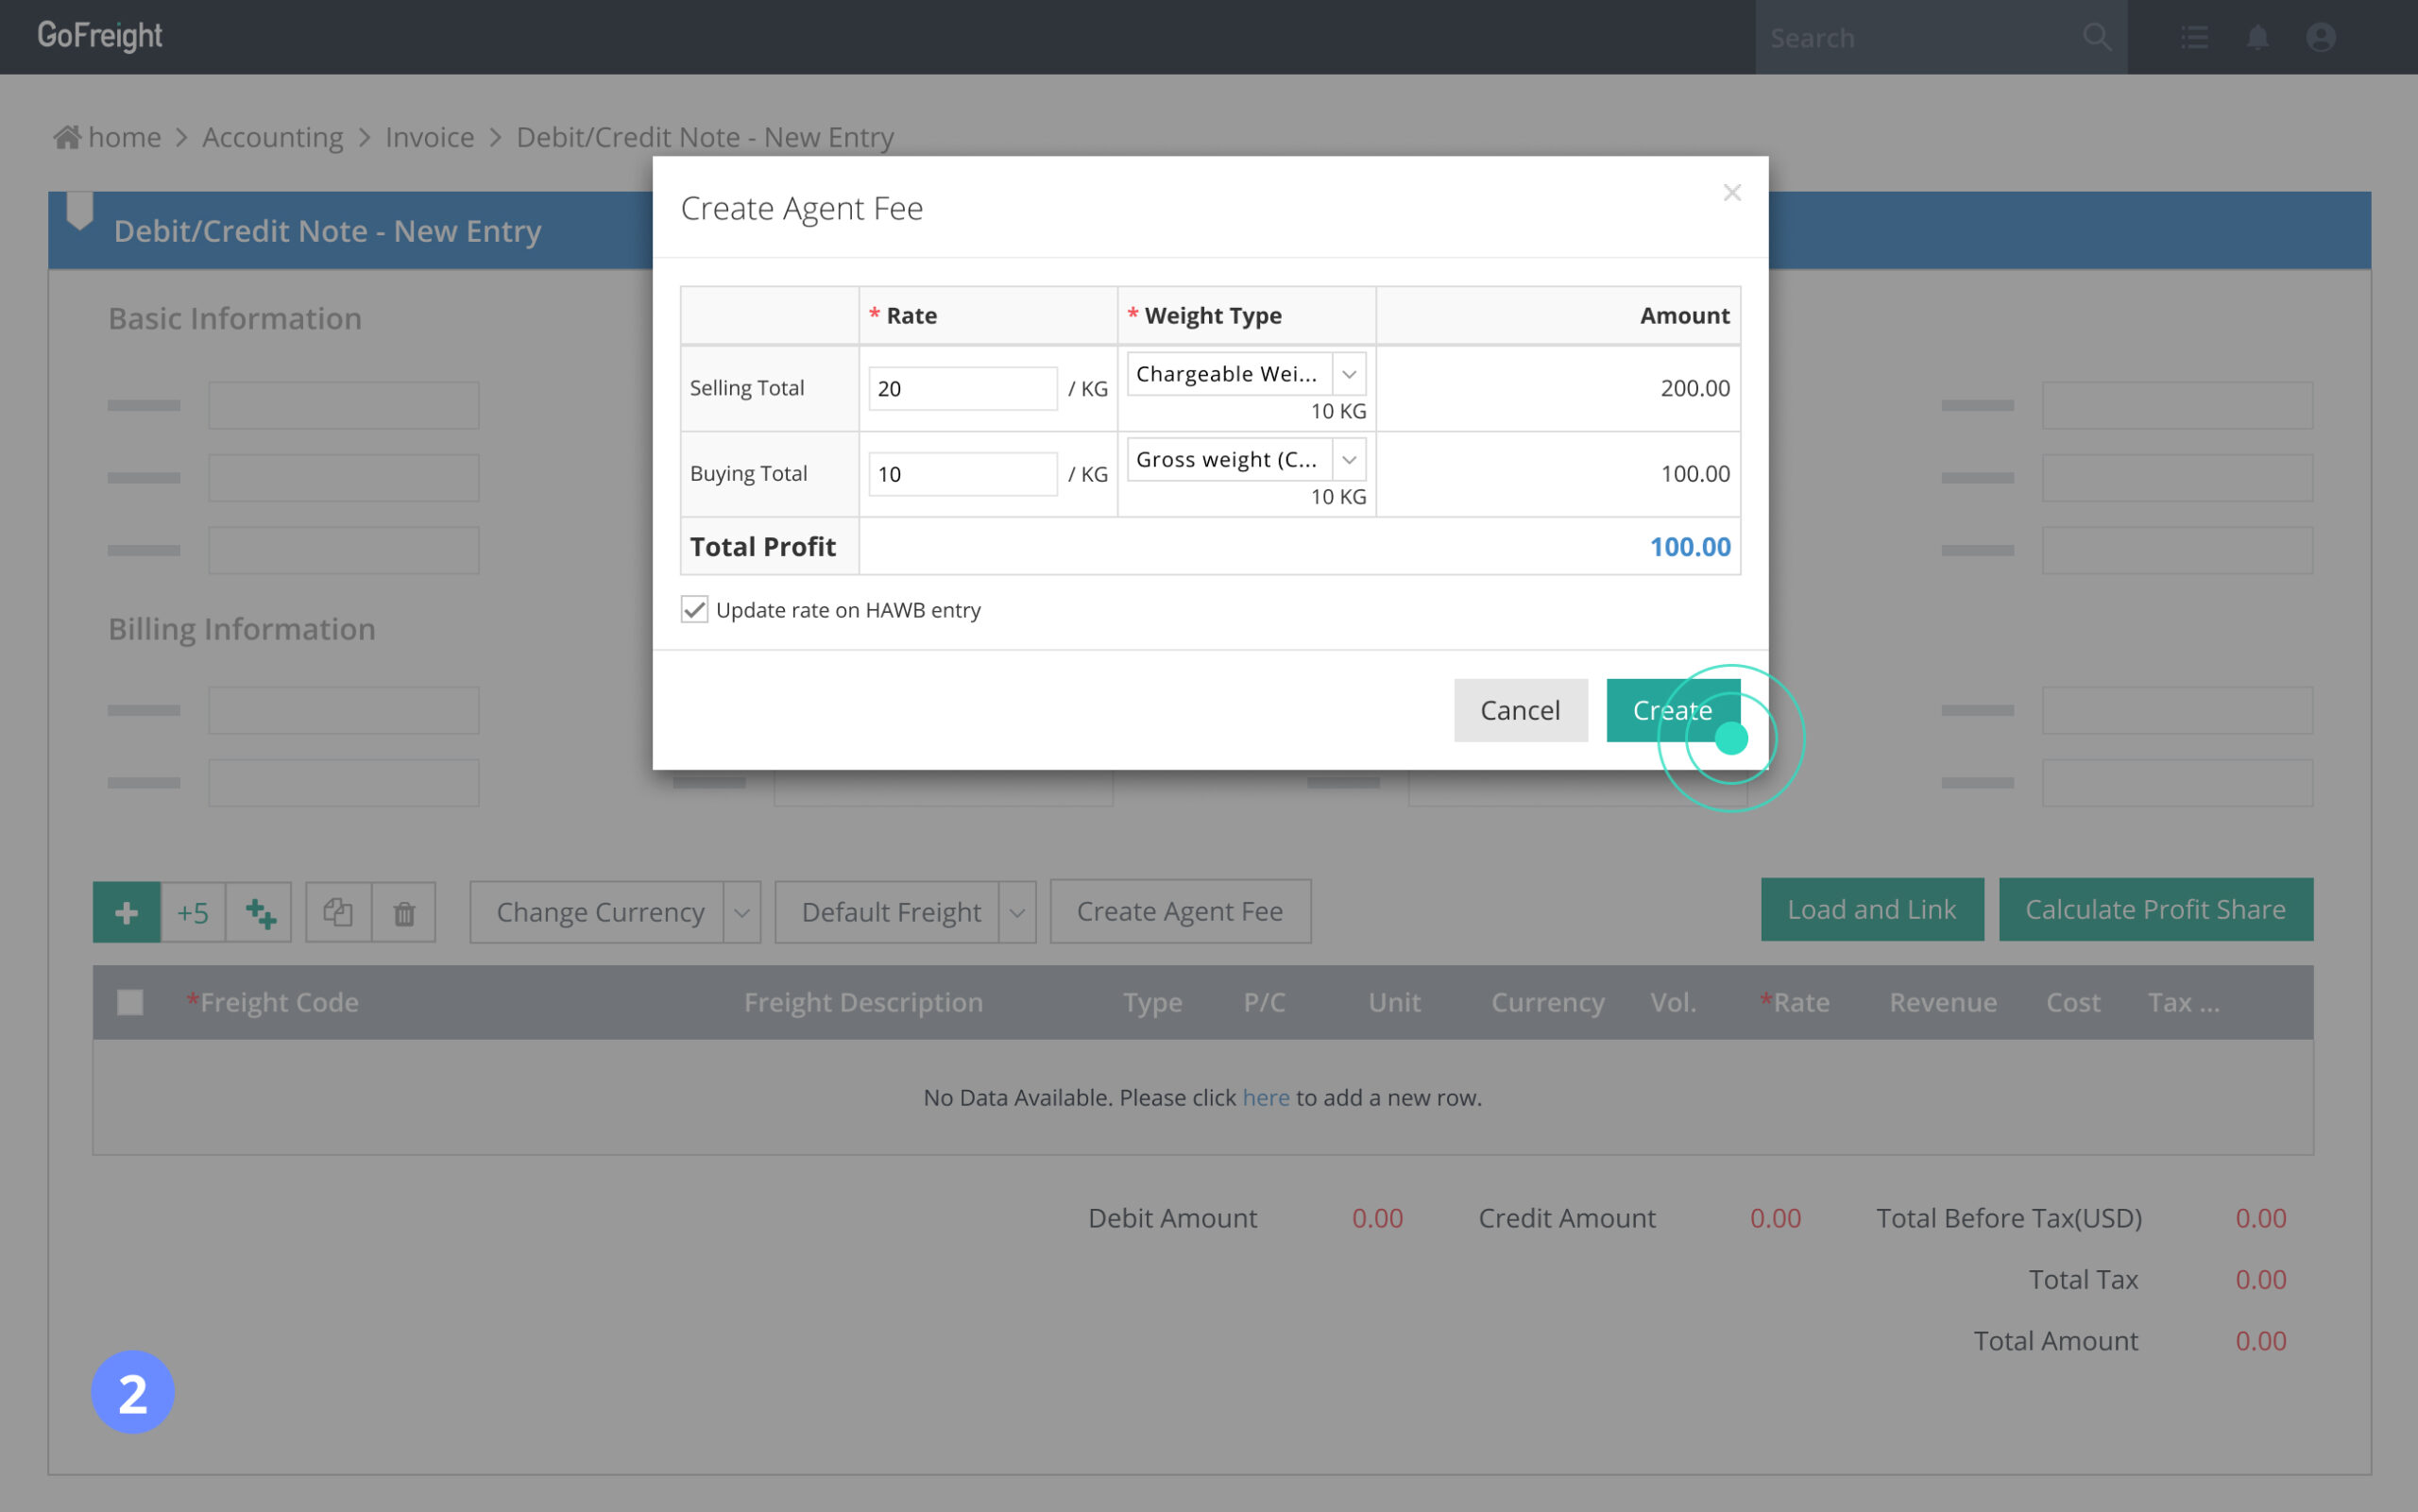Click the notification bell icon

2257,38
